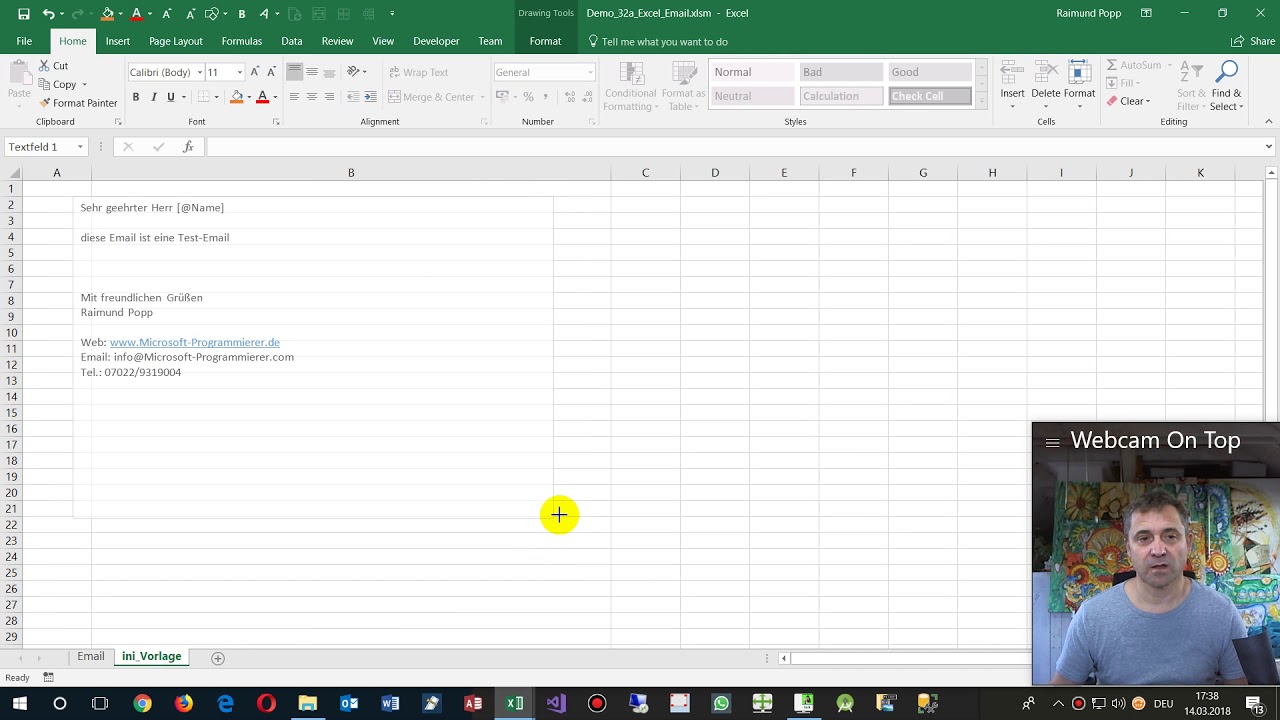Switch to the Formulas tab
Image resolution: width=1280 pixels, height=720 pixels.
pyautogui.click(x=242, y=41)
